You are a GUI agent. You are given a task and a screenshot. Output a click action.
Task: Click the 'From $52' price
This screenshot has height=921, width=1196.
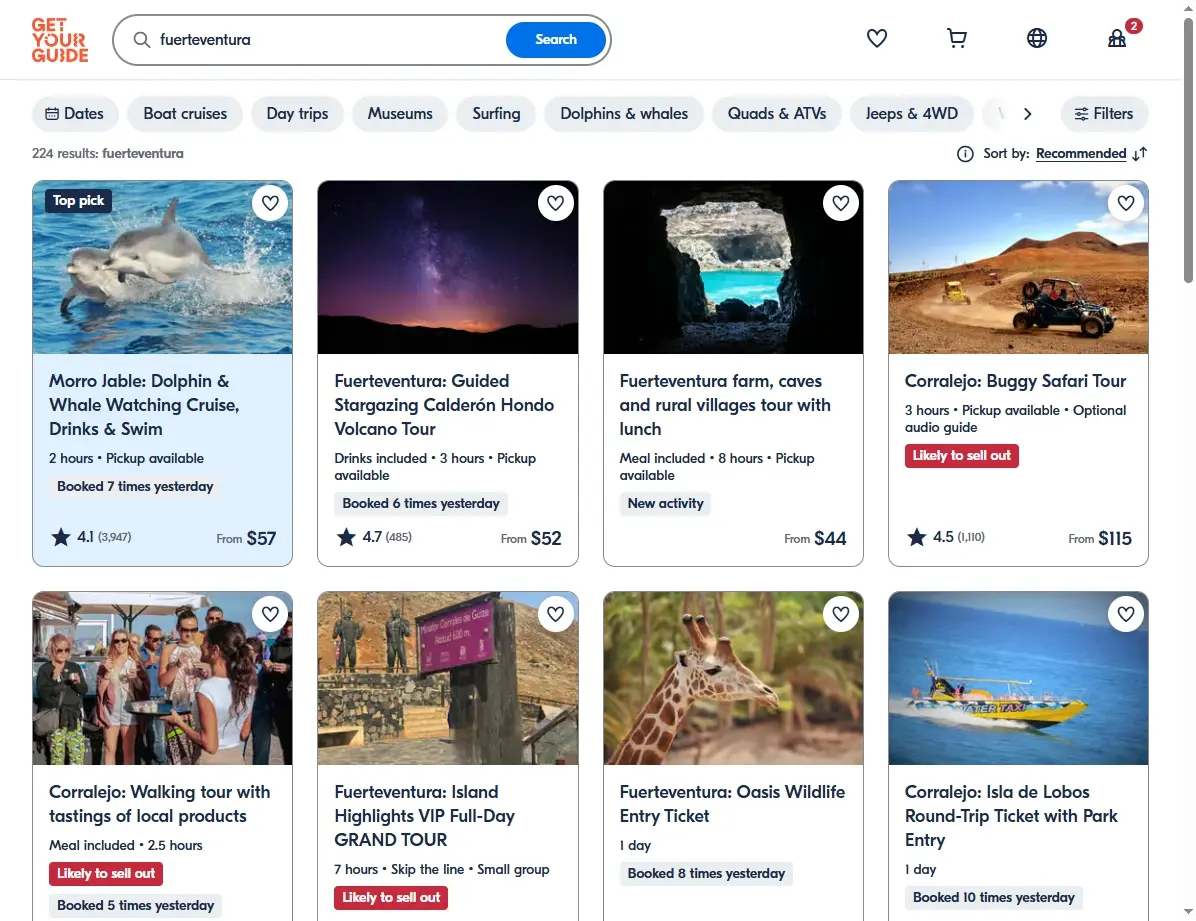pyautogui.click(x=531, y=539)
